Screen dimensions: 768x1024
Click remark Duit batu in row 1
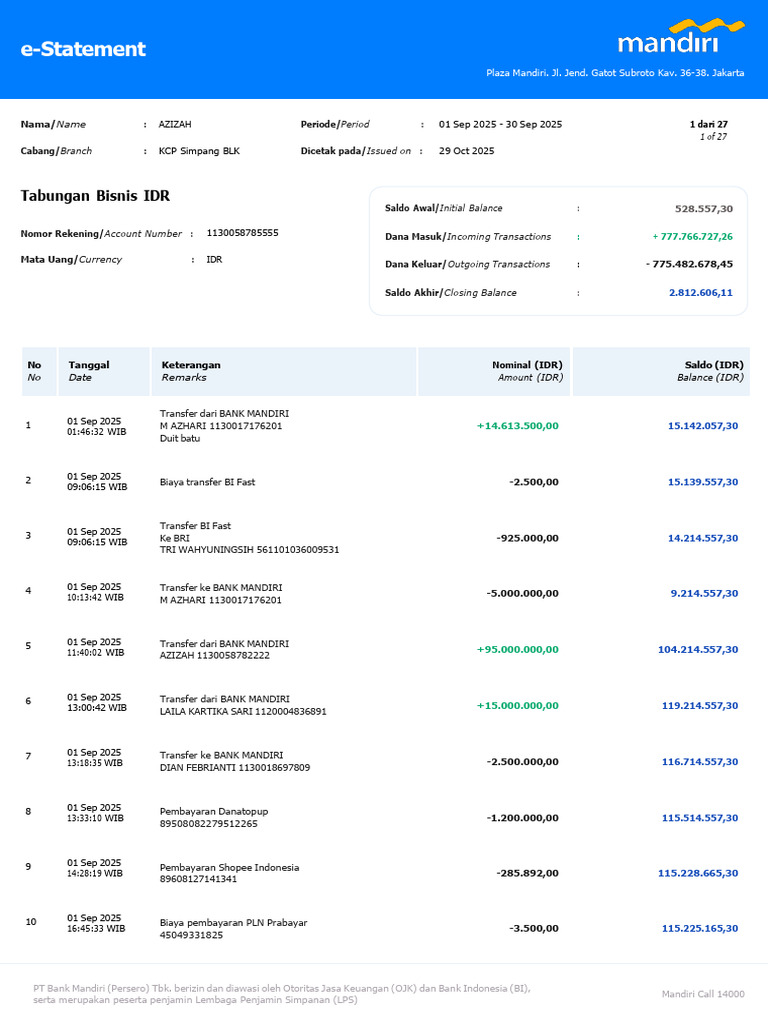[180, 438]
